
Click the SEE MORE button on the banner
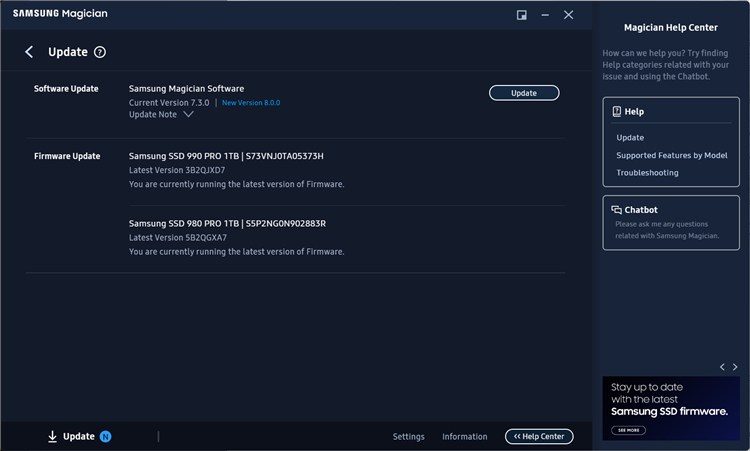coord(629,430)
